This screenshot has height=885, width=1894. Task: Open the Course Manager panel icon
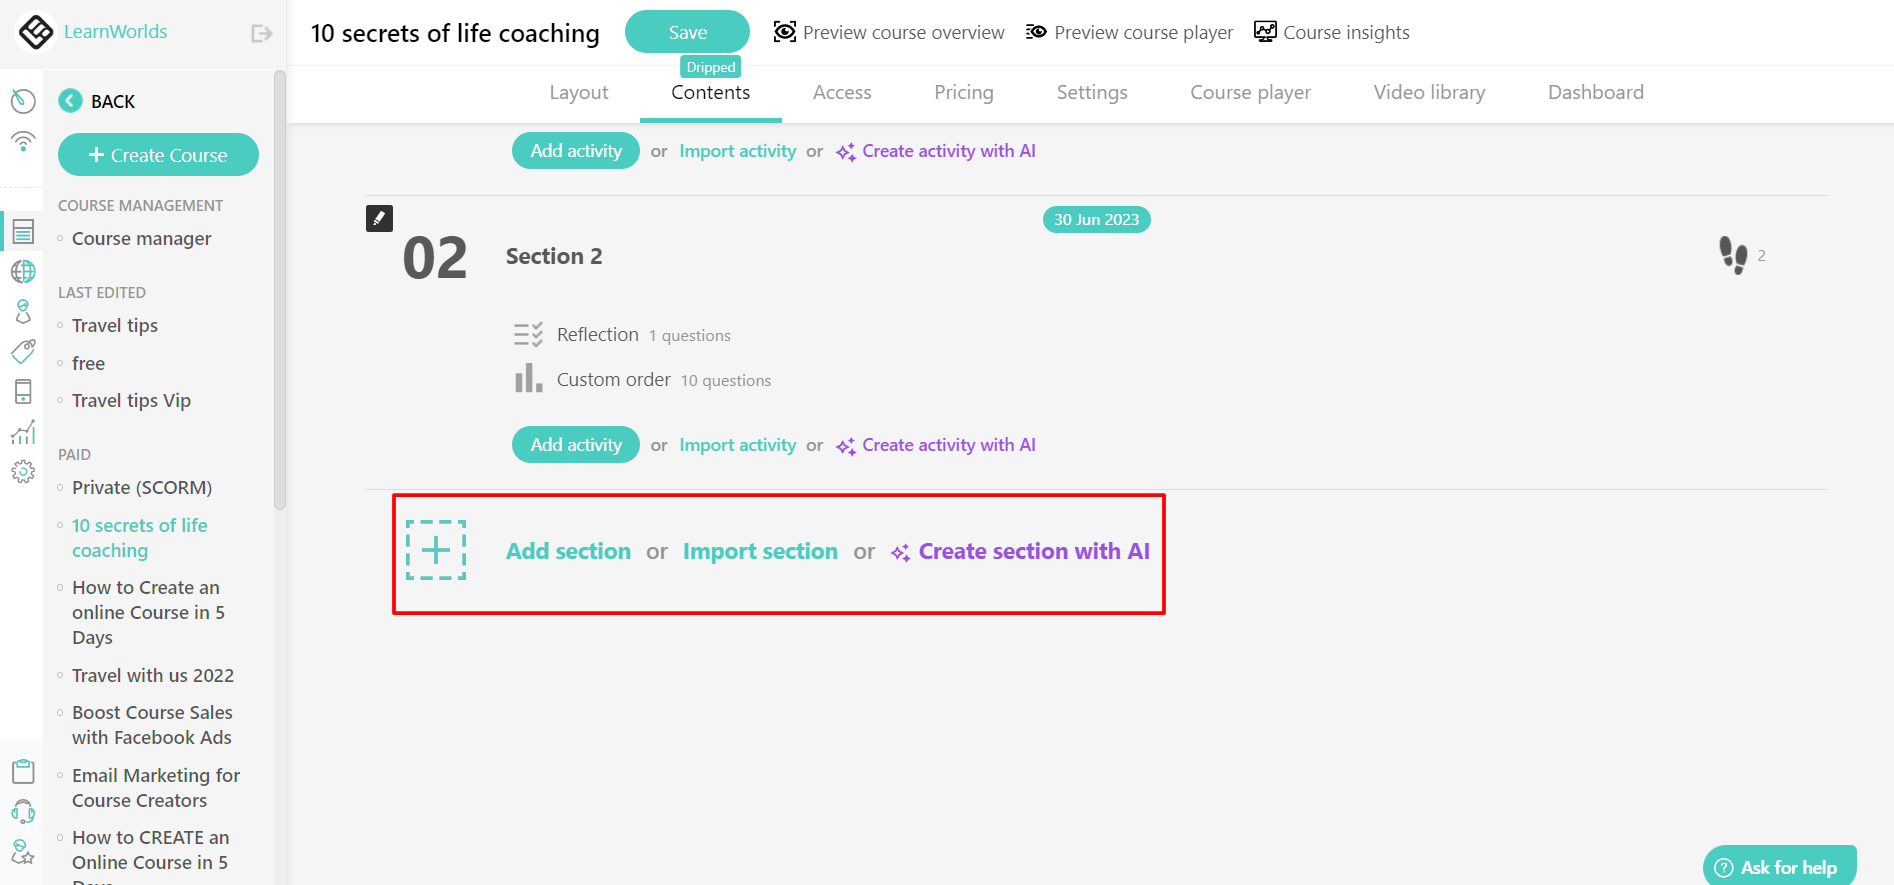click(23, 231)
